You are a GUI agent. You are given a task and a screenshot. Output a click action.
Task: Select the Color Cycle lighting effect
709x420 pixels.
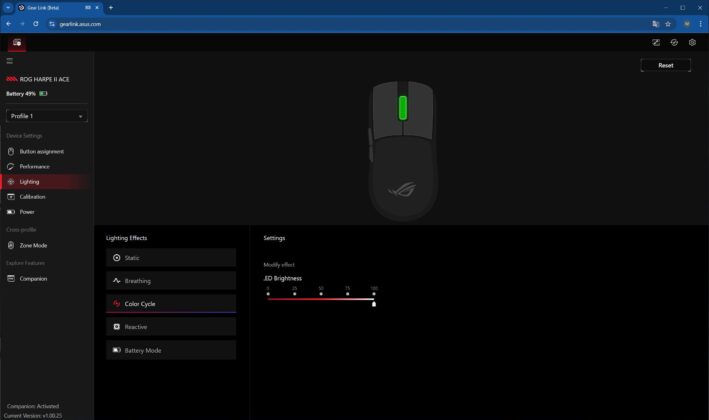point(171,304)
